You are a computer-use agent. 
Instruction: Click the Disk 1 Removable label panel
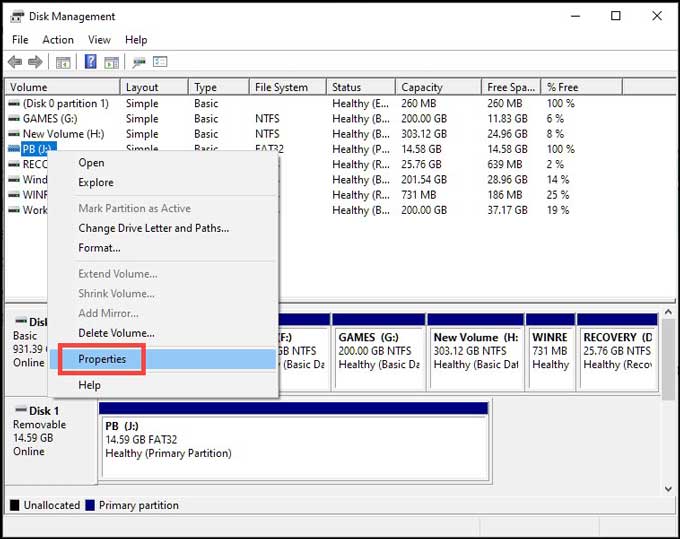coord(51,441)
